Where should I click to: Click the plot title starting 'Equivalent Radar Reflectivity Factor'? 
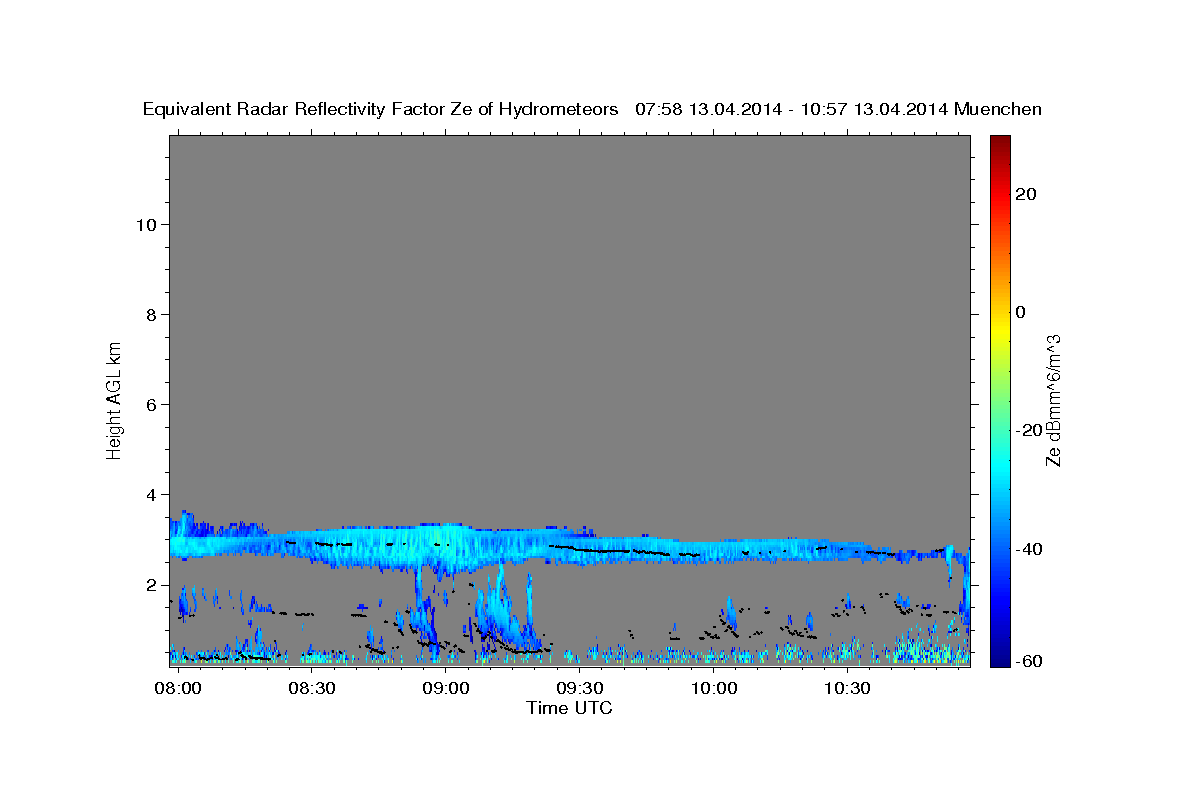(592, 110)
